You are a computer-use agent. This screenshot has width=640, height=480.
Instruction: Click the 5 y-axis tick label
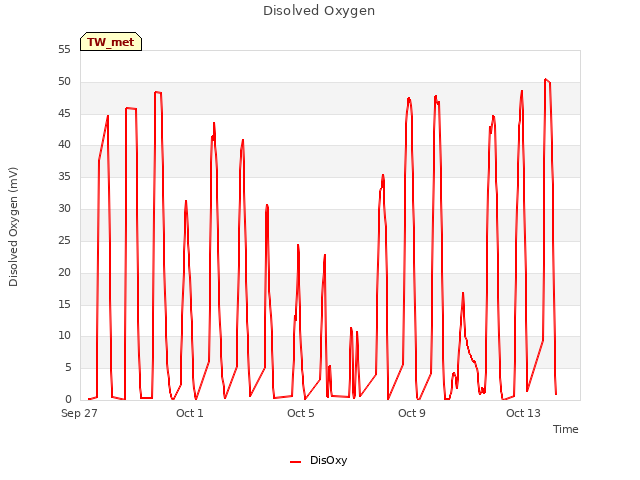[x=68, y=368]
